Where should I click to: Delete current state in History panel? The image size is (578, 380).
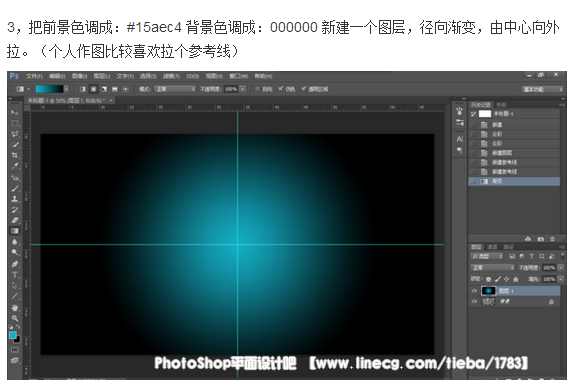click(x=552, y=239)
